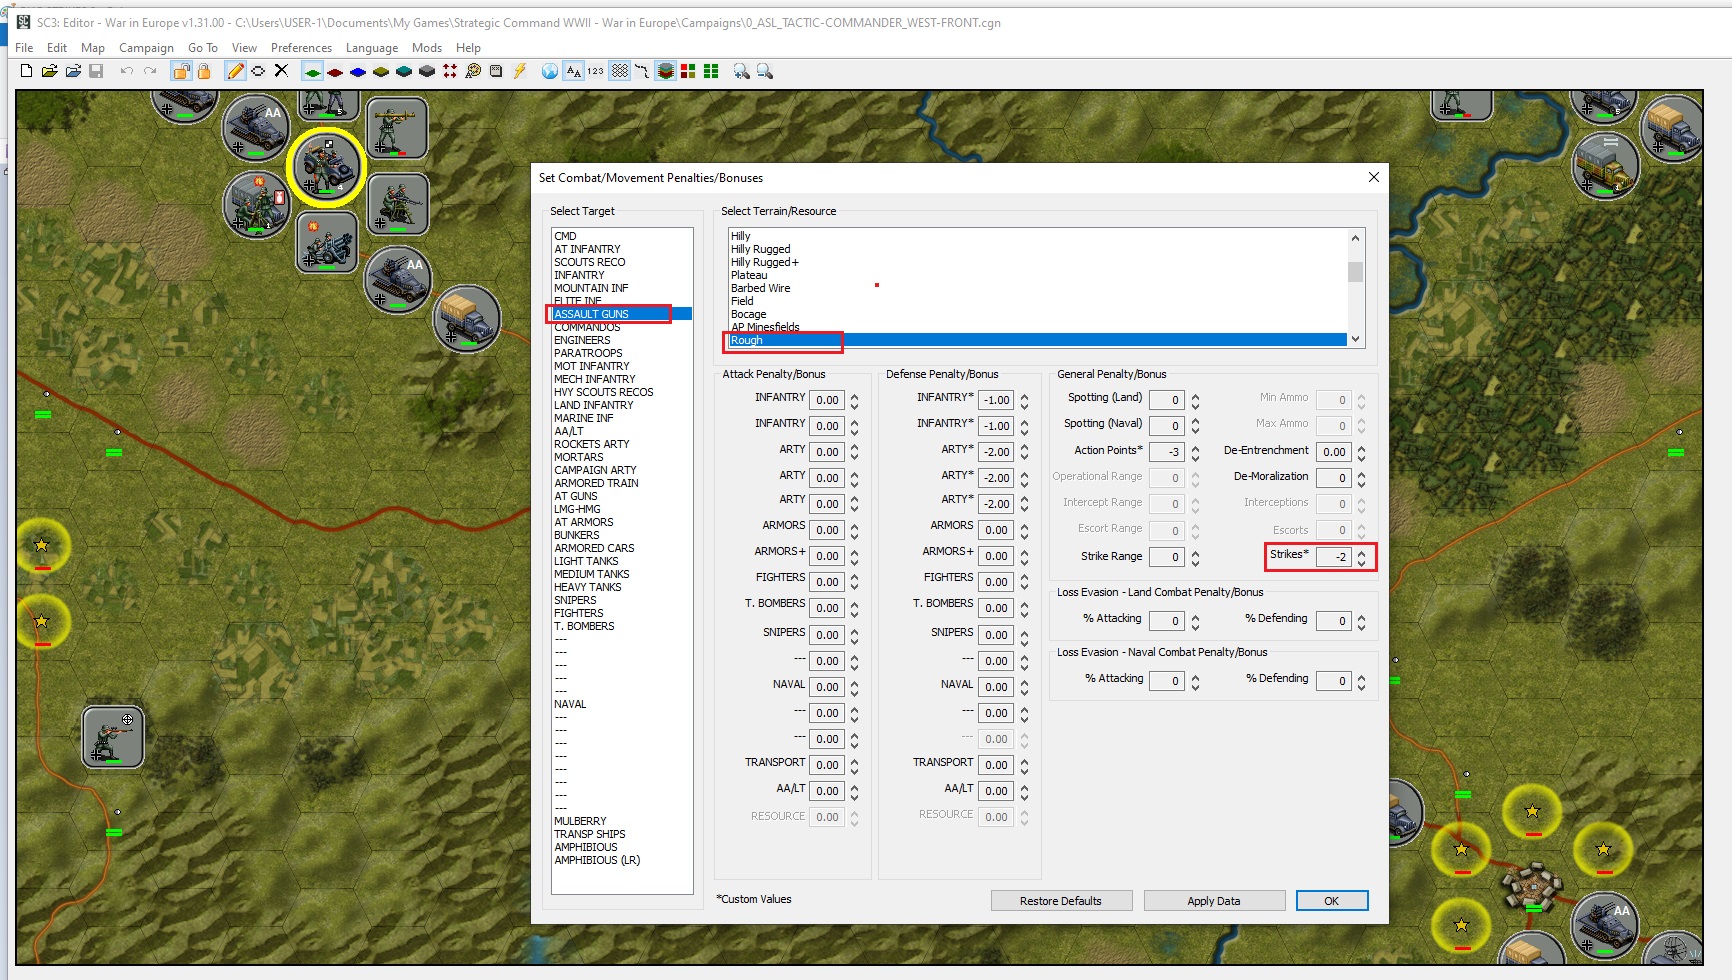1732x980 pixels.
Task: Click the stacked layers toolbar icon
Action: [665, 71]
